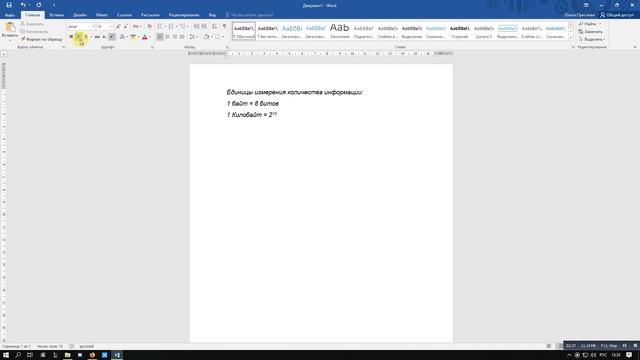Switch to the Дизайн ribbon tab
Image resolution: width=640 pixels, height=360 pixels.
click(x=80, y=15)
